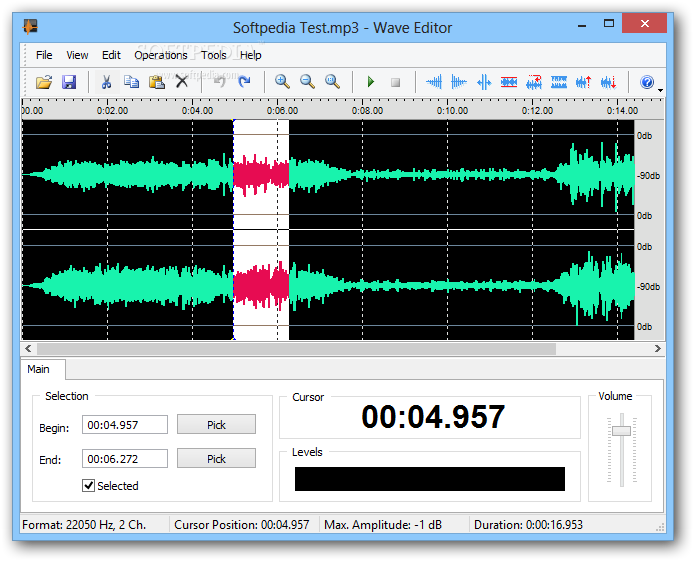Image resolution: width=694 pixels, height=561 pixels.
Task: Click the Pick button for Begin
Action: [x=216, y=425]
